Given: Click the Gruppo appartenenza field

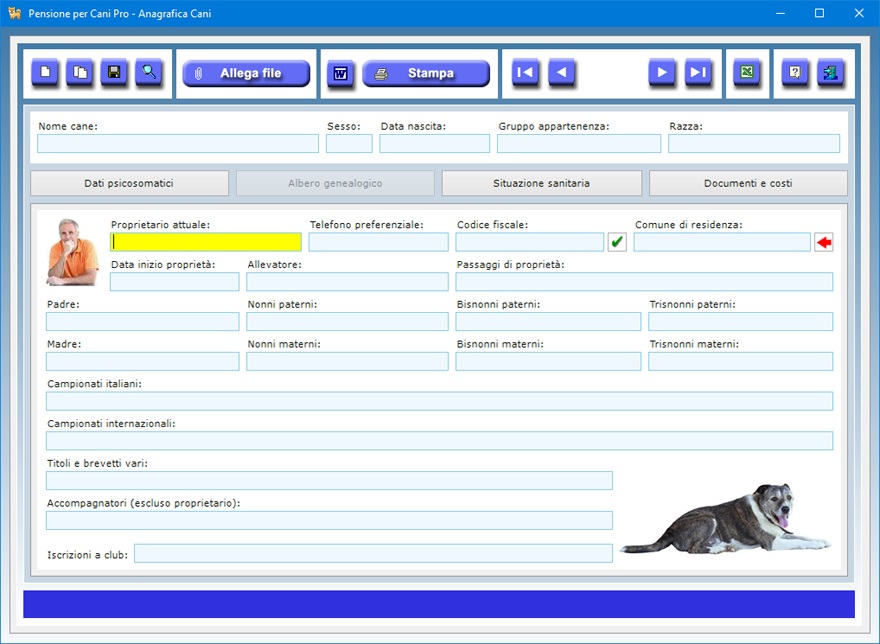Looking at the screenshot, I should pyautogui.click(x=579, y=144).
